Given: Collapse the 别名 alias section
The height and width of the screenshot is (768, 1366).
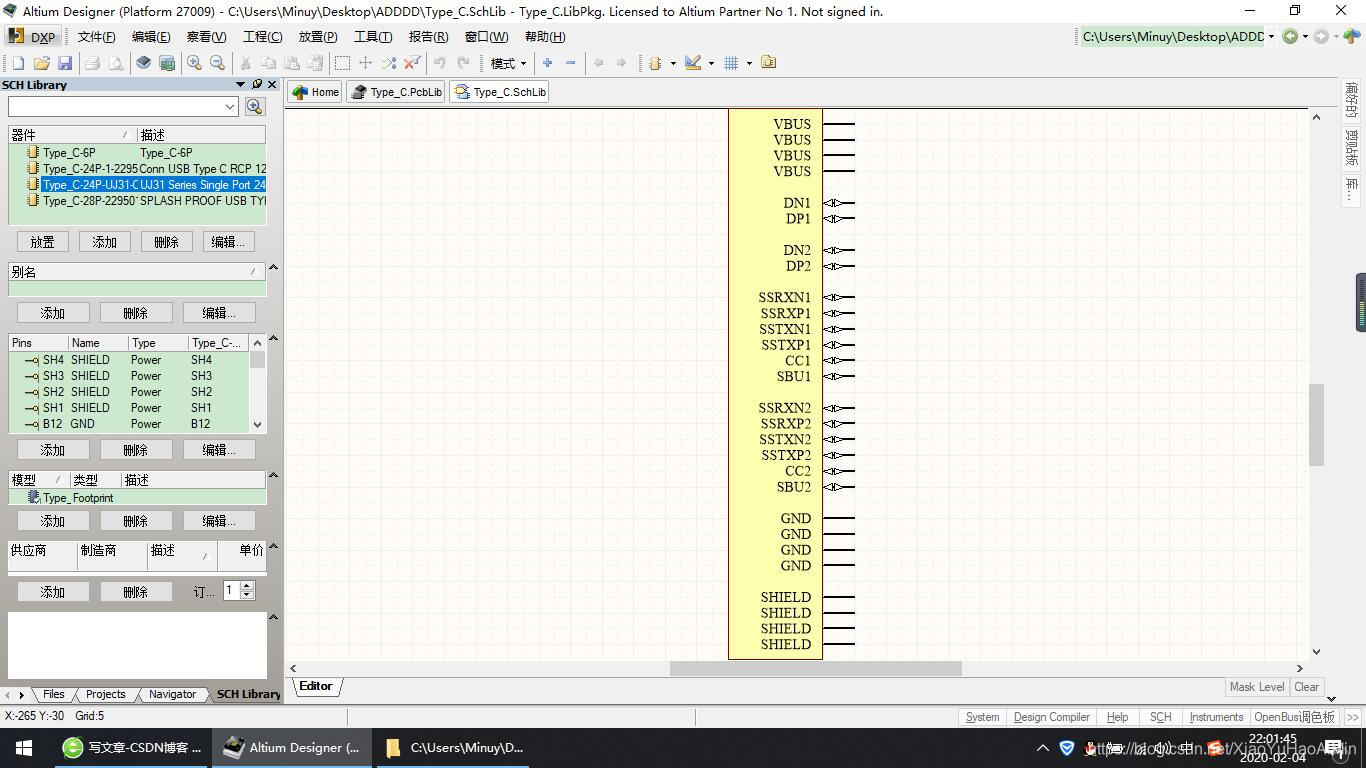Looking at the screenshot, I should tap(273, 267).
